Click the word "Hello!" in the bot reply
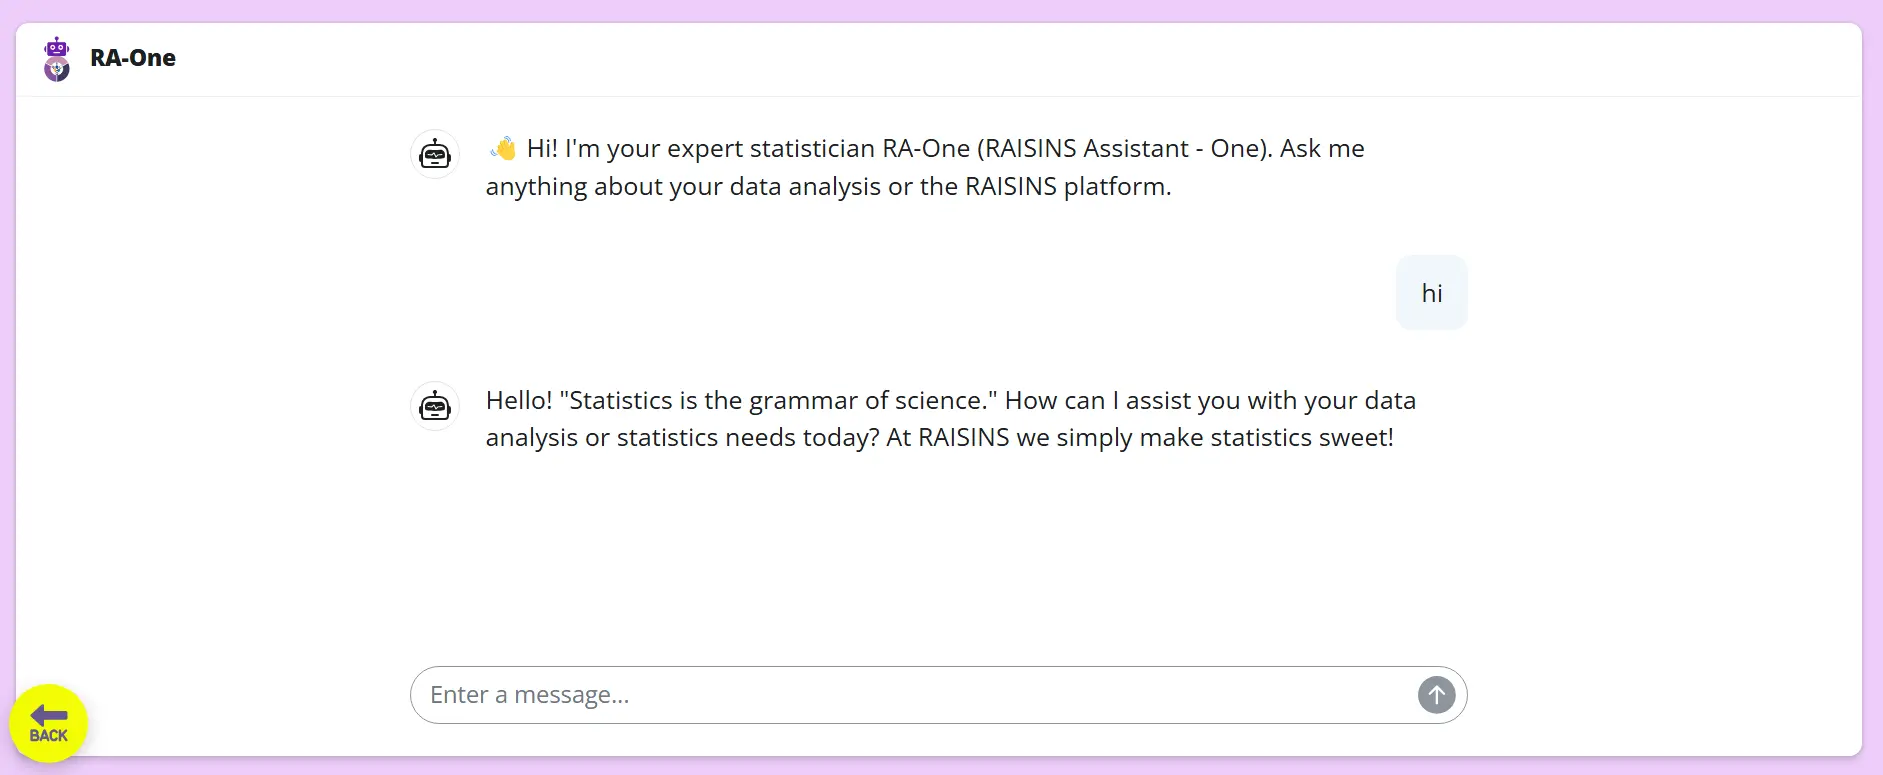The image size is (1883, 775). [x=518, y=401]
